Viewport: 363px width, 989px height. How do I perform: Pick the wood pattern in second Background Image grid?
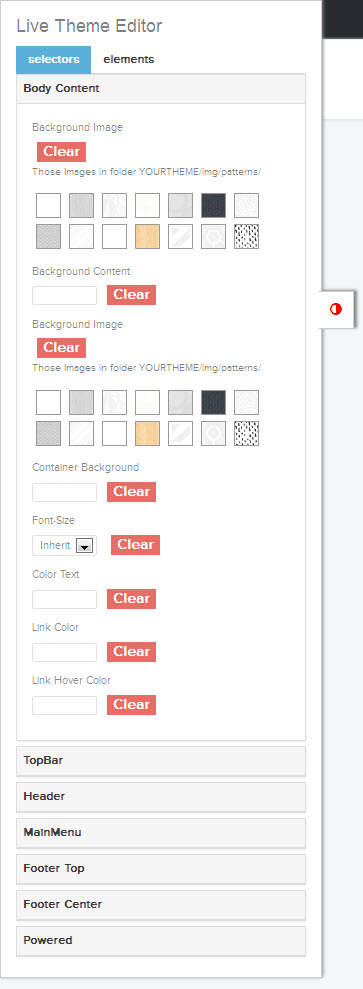coord(147,433)
